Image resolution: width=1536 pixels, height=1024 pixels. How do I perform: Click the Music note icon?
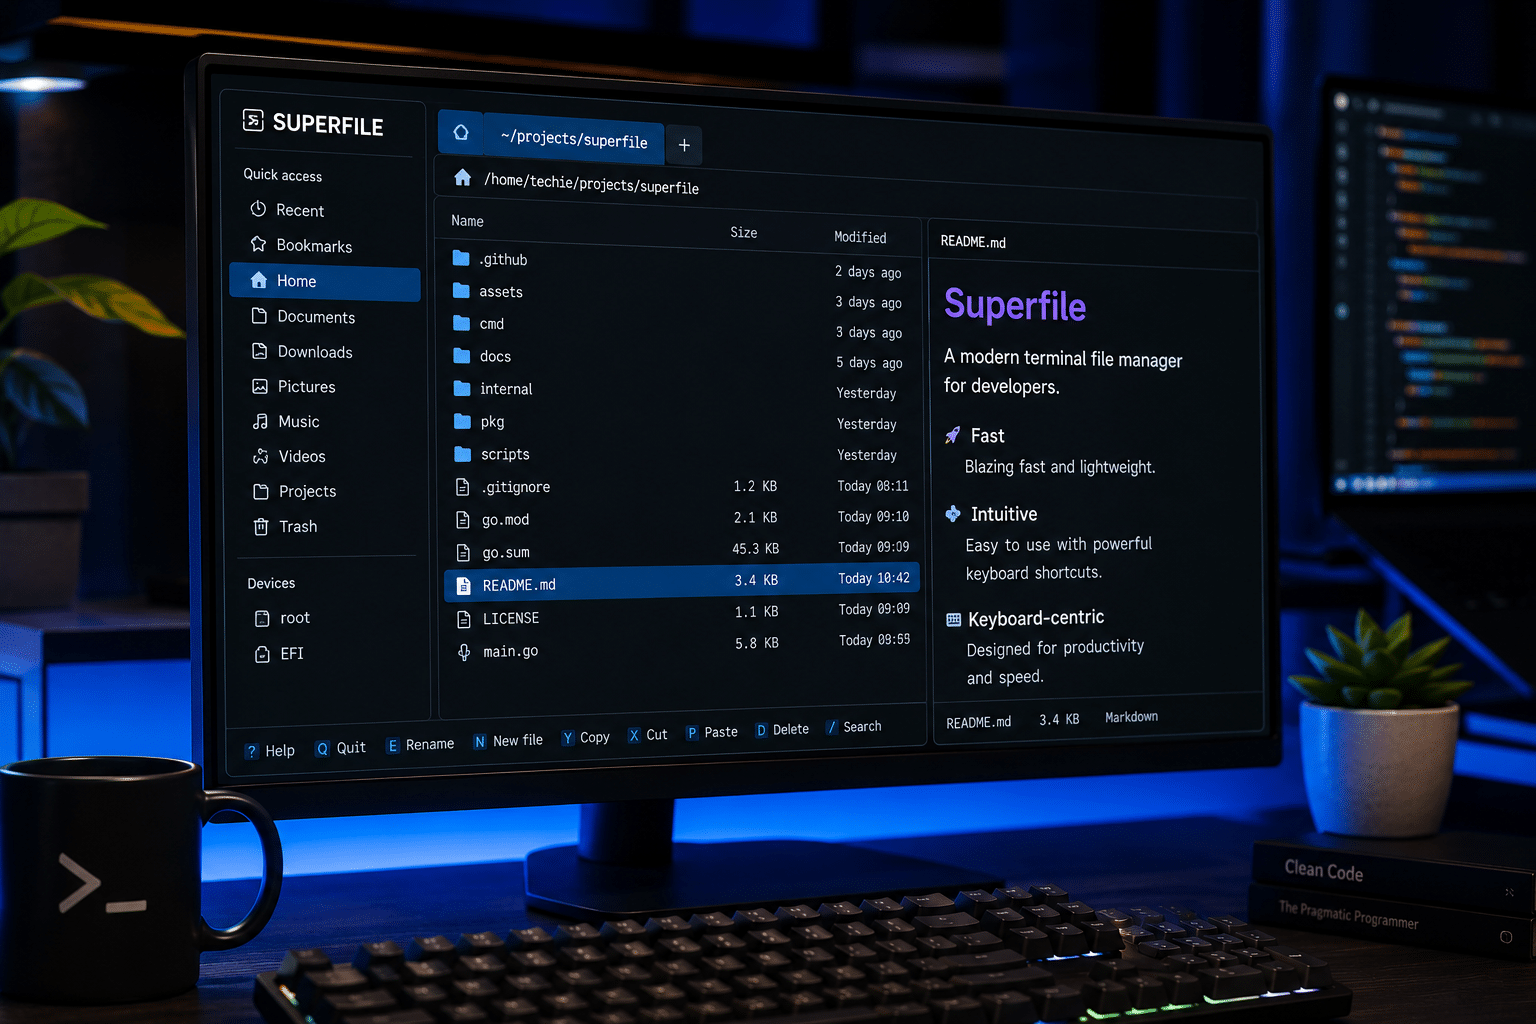[260, 421]
